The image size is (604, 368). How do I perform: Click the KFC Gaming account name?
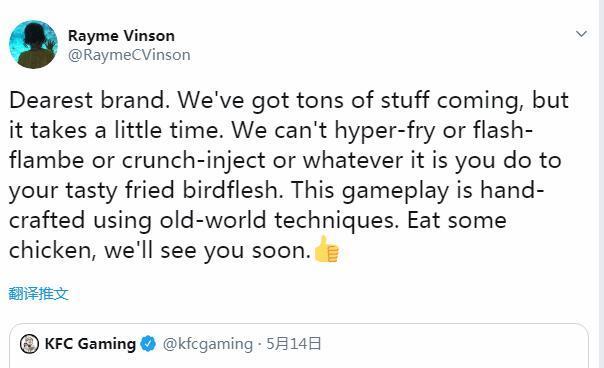(90, 344)
